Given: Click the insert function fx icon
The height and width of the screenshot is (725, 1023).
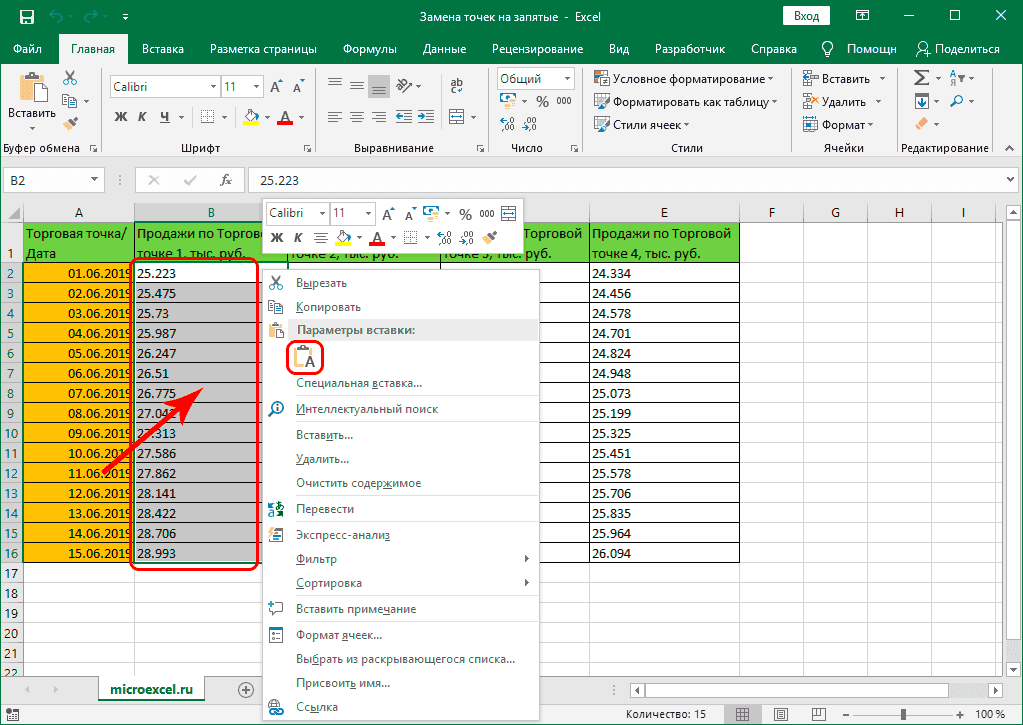Looking at the screenshot, I should click(226, 181).
